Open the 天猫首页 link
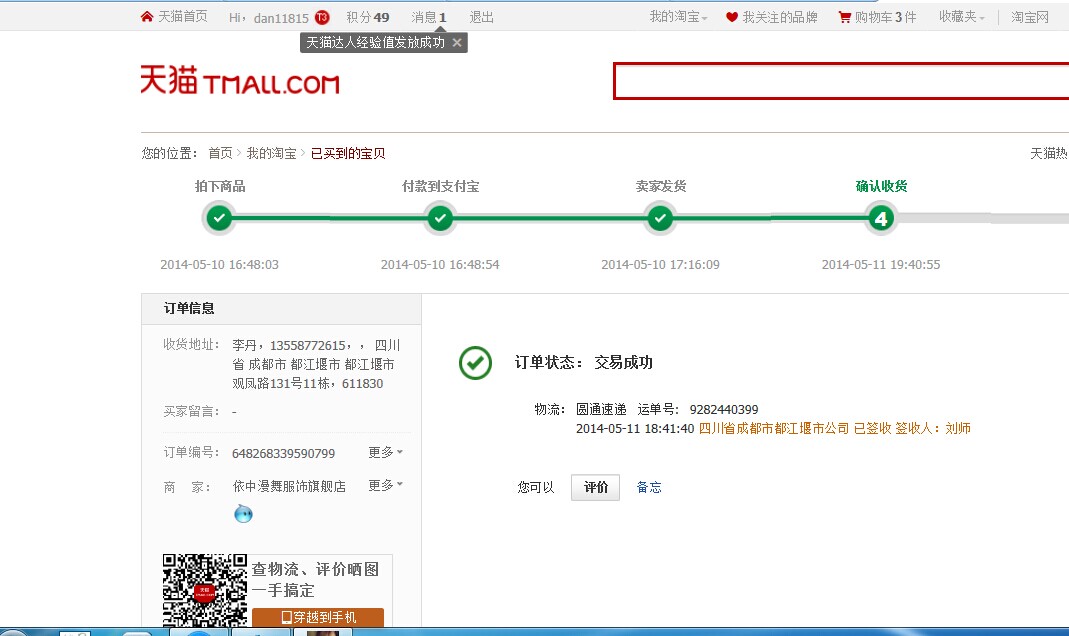The height and width of the screenshot is (636, 1069). [182, 16]
